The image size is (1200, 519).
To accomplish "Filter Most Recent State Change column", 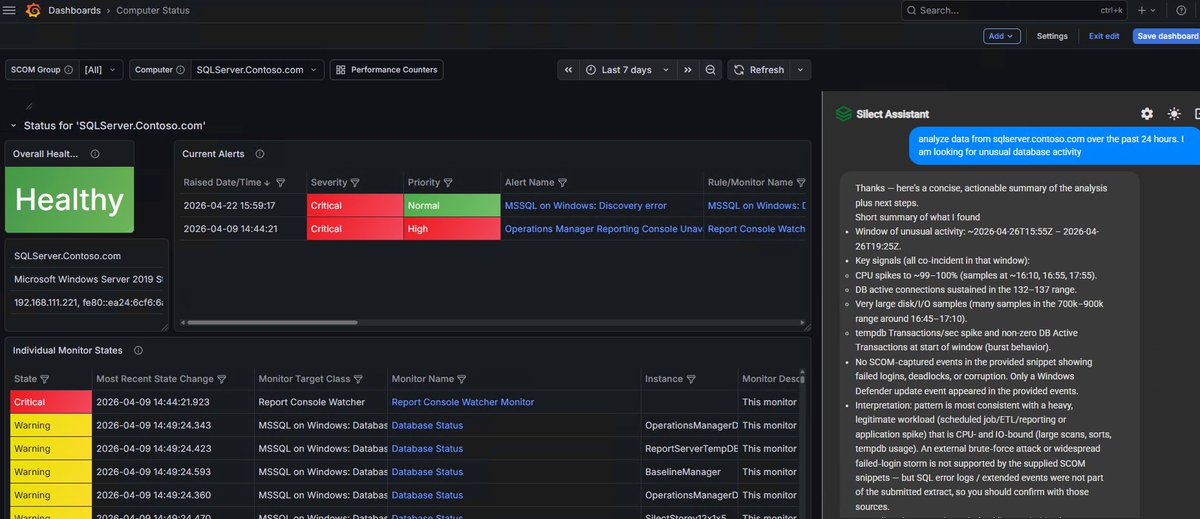I will click(x=222, y=379).
